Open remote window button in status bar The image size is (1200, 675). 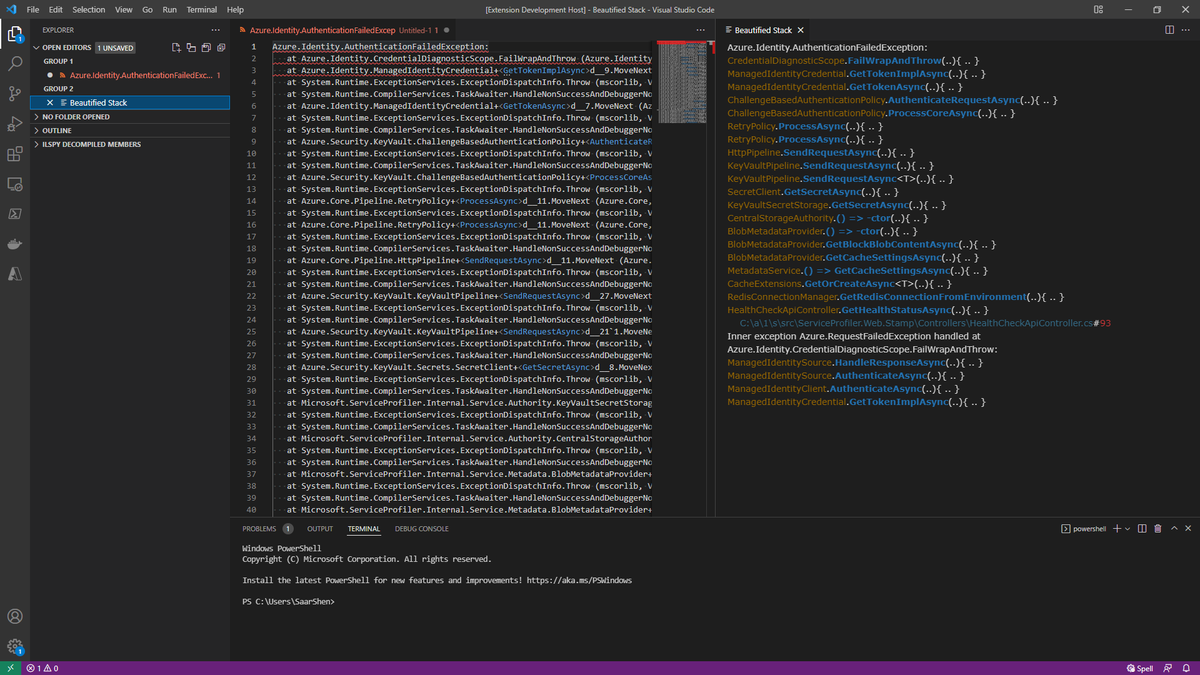11,668
